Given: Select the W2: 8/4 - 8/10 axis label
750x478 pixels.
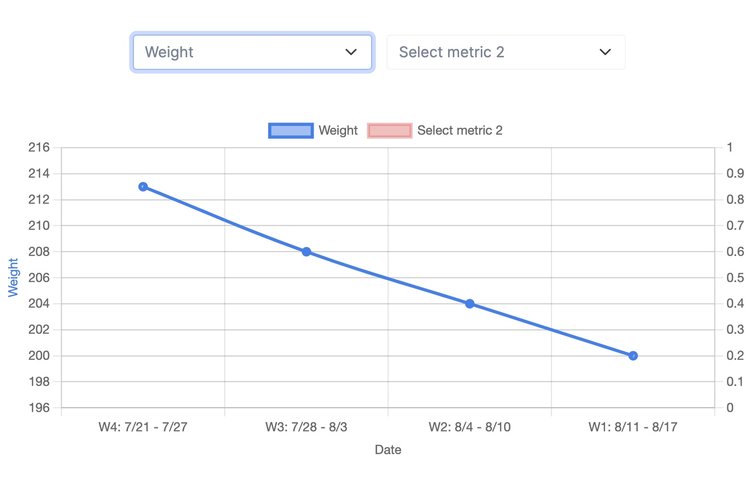Looking at the screenshot, I should (x=470, y=427).
